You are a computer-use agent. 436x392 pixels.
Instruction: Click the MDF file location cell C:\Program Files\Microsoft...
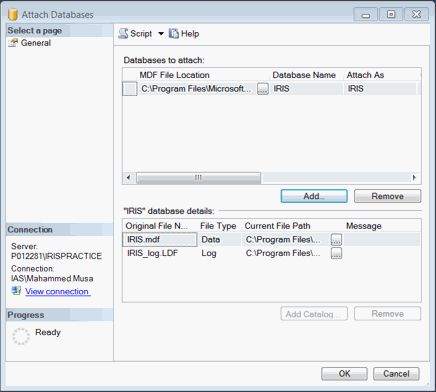(x=197, y=89)
